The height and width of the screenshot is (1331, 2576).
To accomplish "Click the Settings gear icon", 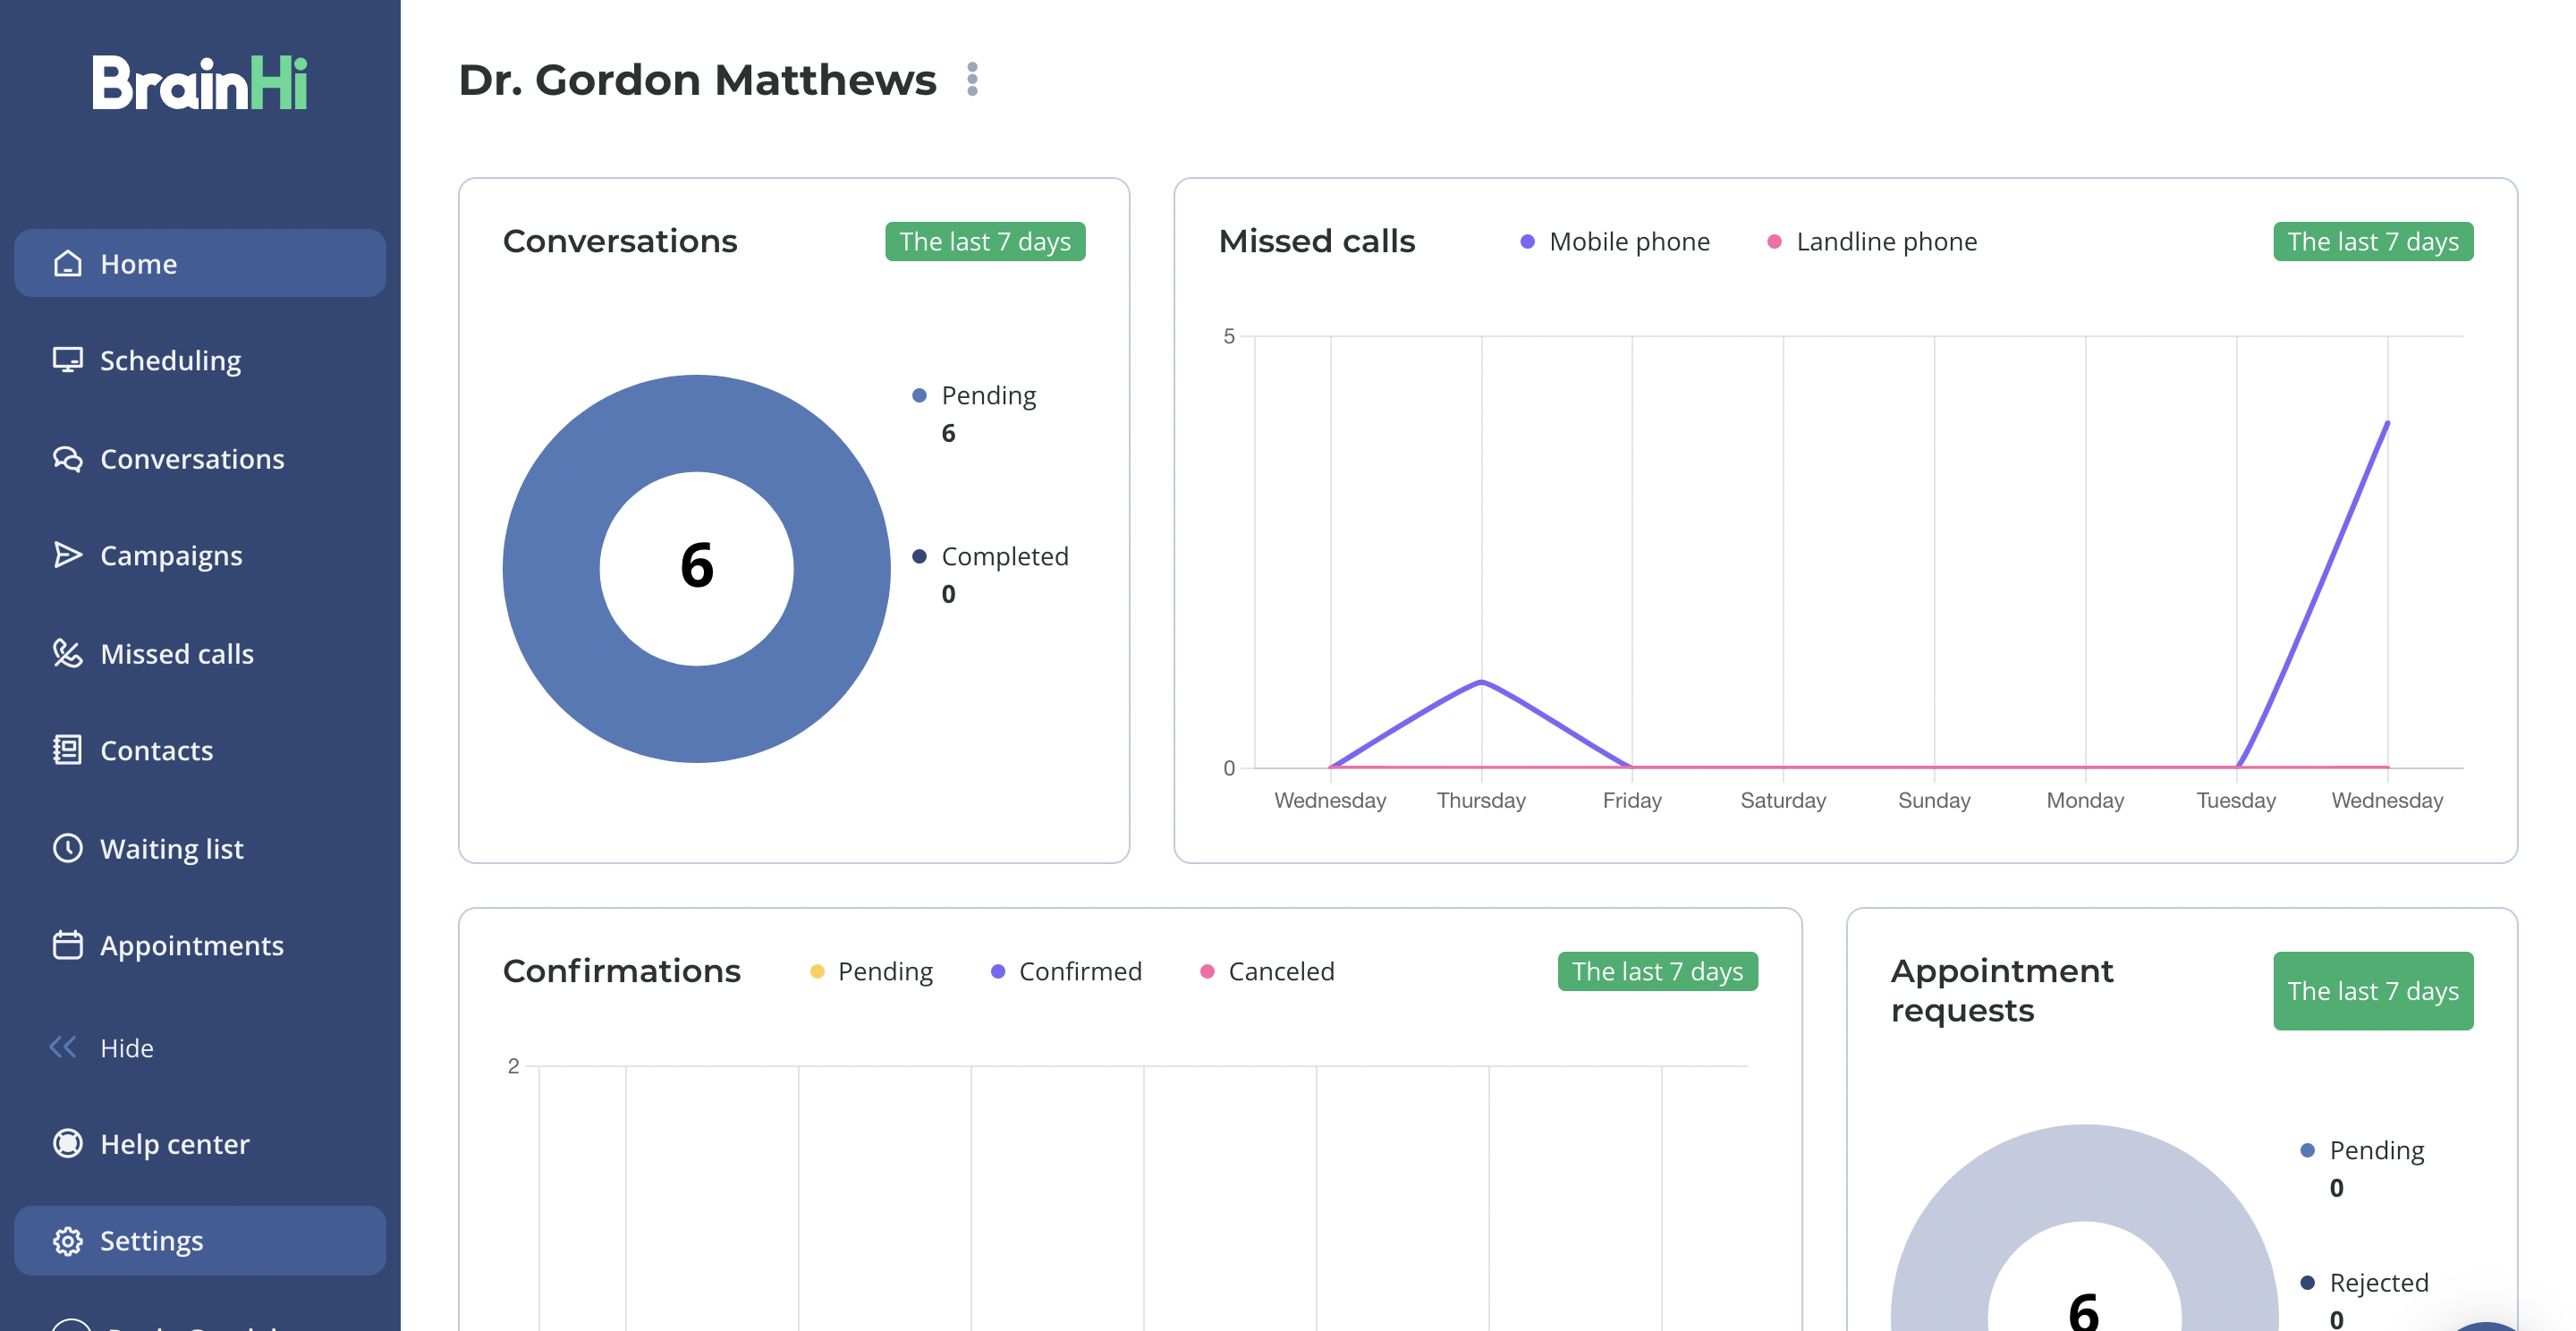I will coord(67,1240).
